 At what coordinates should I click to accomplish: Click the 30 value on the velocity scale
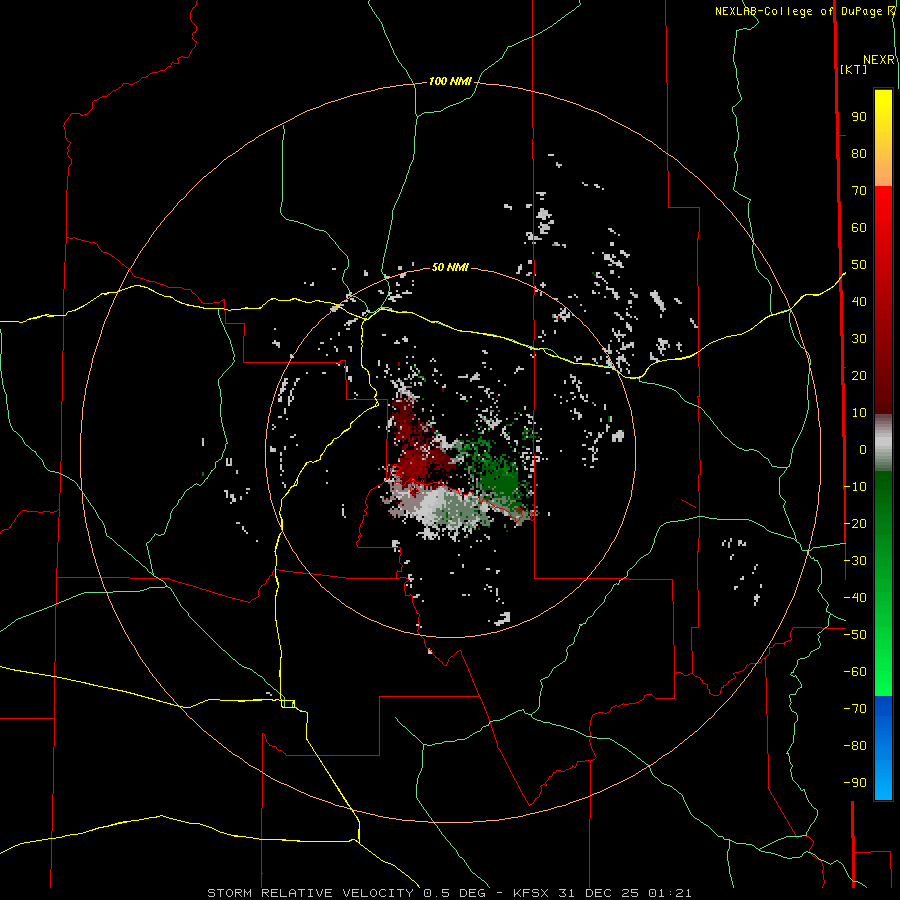pyautogui.click(x=859, y=339)
